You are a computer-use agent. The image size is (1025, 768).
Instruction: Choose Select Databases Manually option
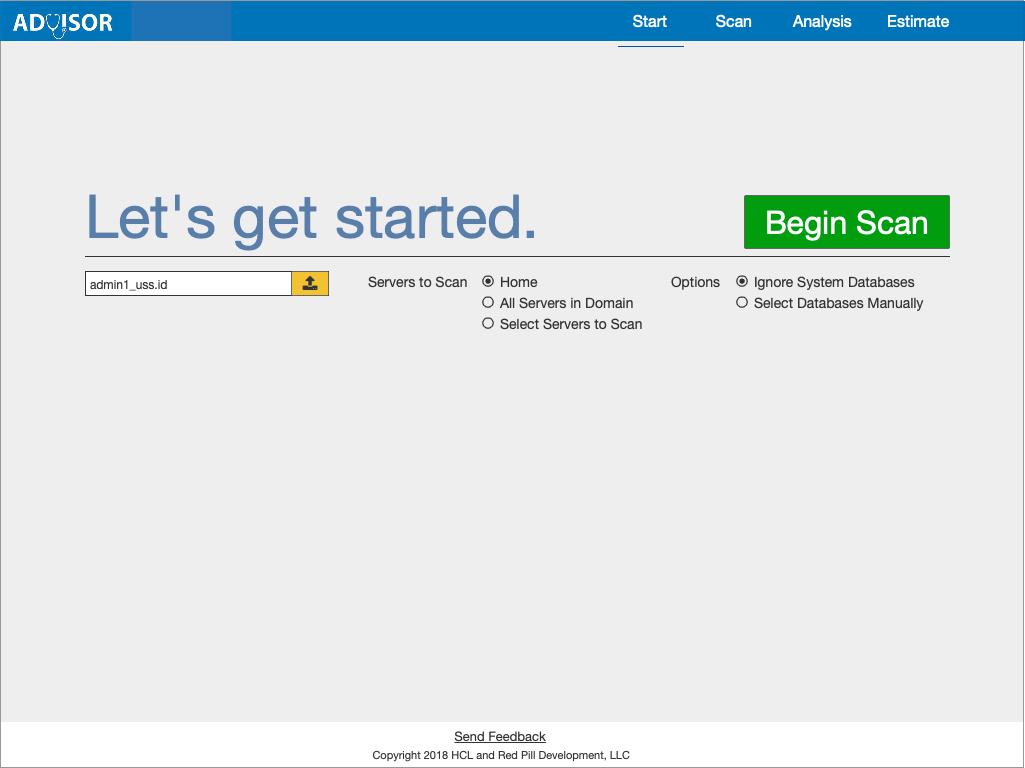point(742,303)
